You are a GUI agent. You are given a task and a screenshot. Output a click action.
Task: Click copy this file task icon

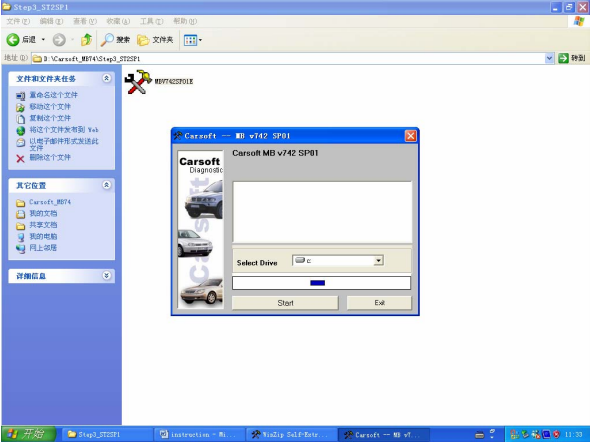point(20,118)
